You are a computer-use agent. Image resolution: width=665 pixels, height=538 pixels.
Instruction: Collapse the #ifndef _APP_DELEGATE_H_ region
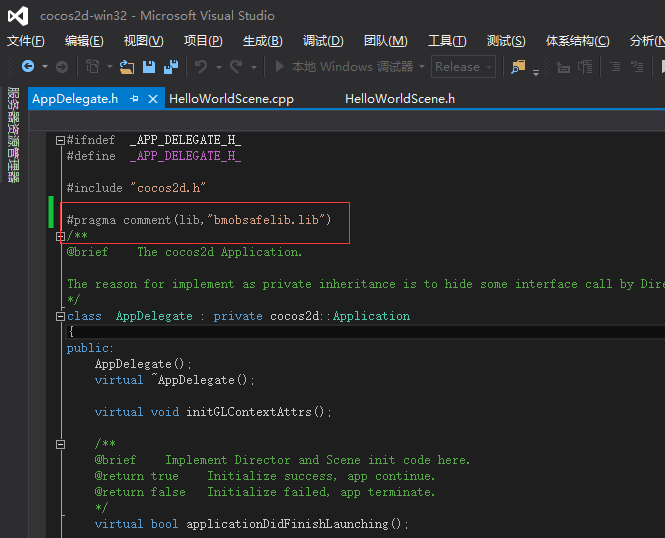tap(60, 140)
